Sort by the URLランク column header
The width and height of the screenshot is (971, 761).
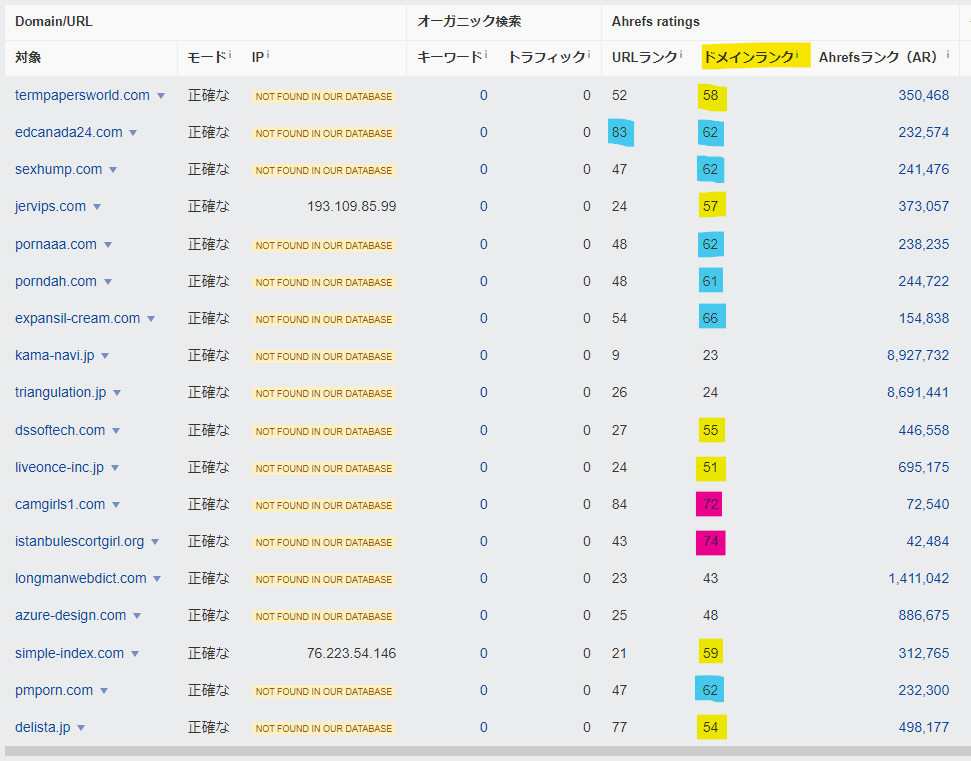pos(645,57)
